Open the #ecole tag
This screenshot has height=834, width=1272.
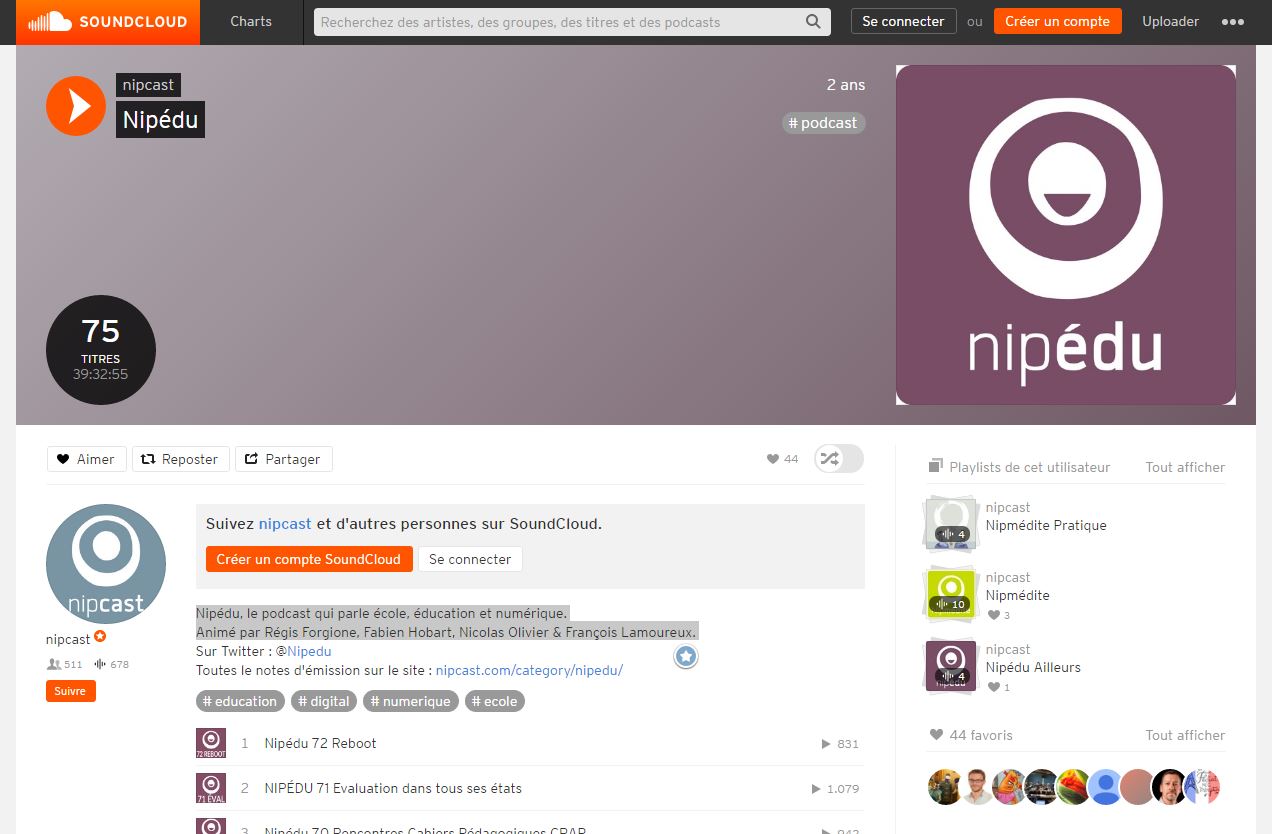pyautogui.click(x=495, y=701)
